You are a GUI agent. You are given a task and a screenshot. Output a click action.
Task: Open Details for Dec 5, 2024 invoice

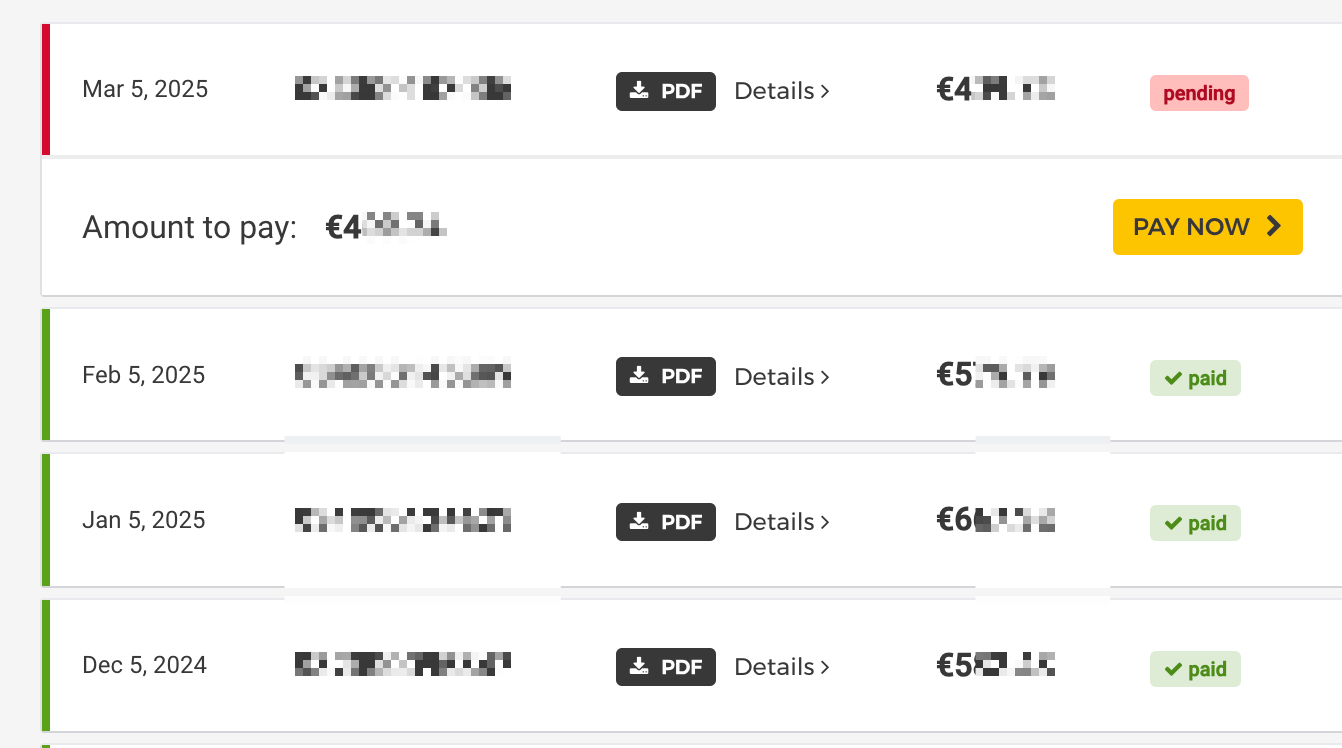pyautogui.click(x=782, y=667)
